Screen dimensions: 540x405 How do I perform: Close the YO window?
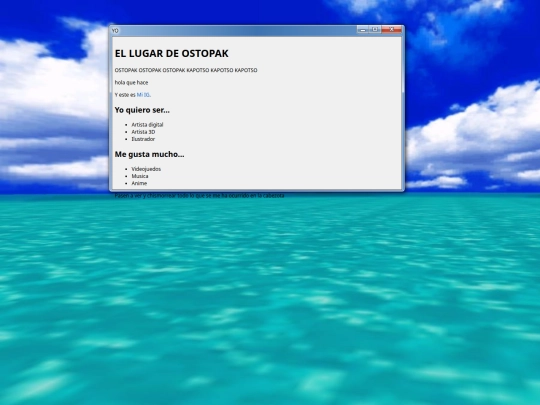pos(391,30)
